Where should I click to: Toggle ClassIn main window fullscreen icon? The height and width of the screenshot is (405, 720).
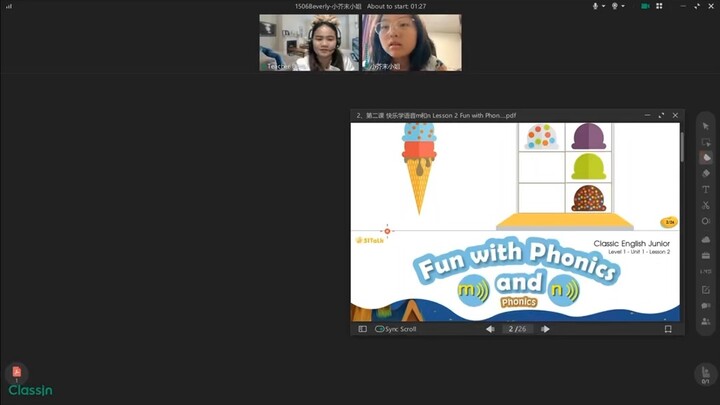pos(697,6)
